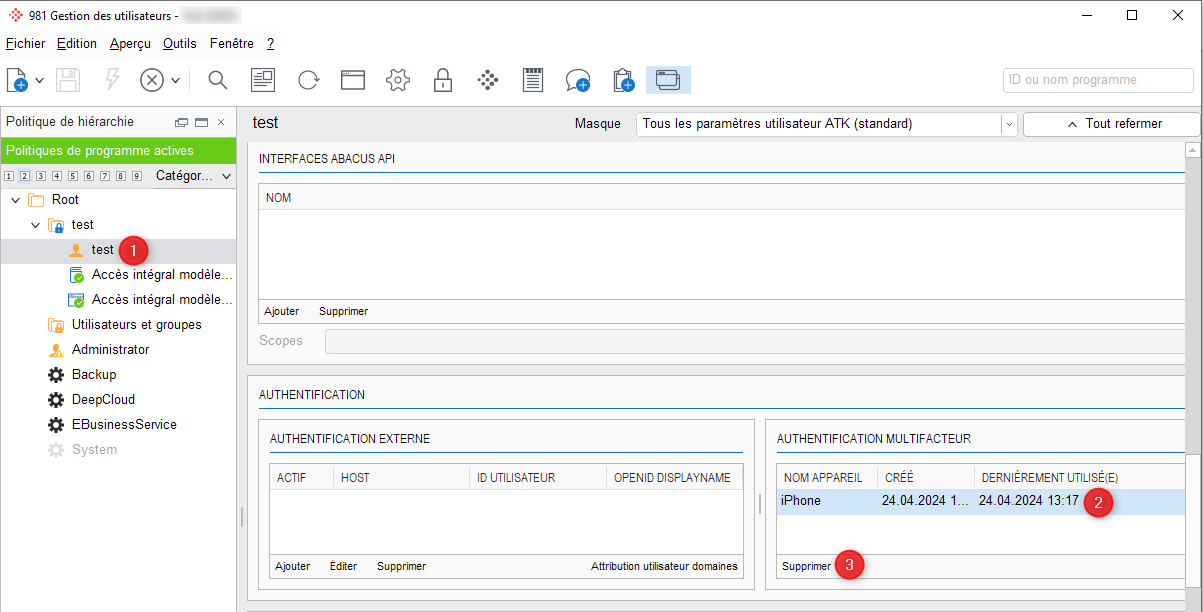Click the magnifier search icon
The height and width of the screenshot is (612, 1203).
point(218,80)
